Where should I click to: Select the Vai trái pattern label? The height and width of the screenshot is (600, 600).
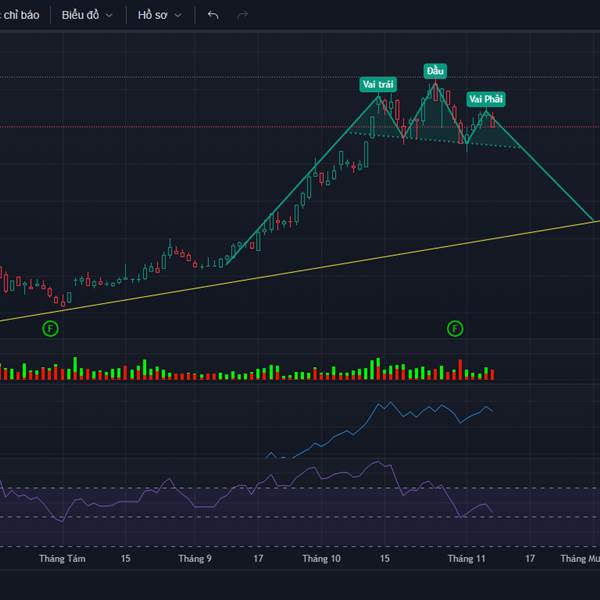point(378,85)
